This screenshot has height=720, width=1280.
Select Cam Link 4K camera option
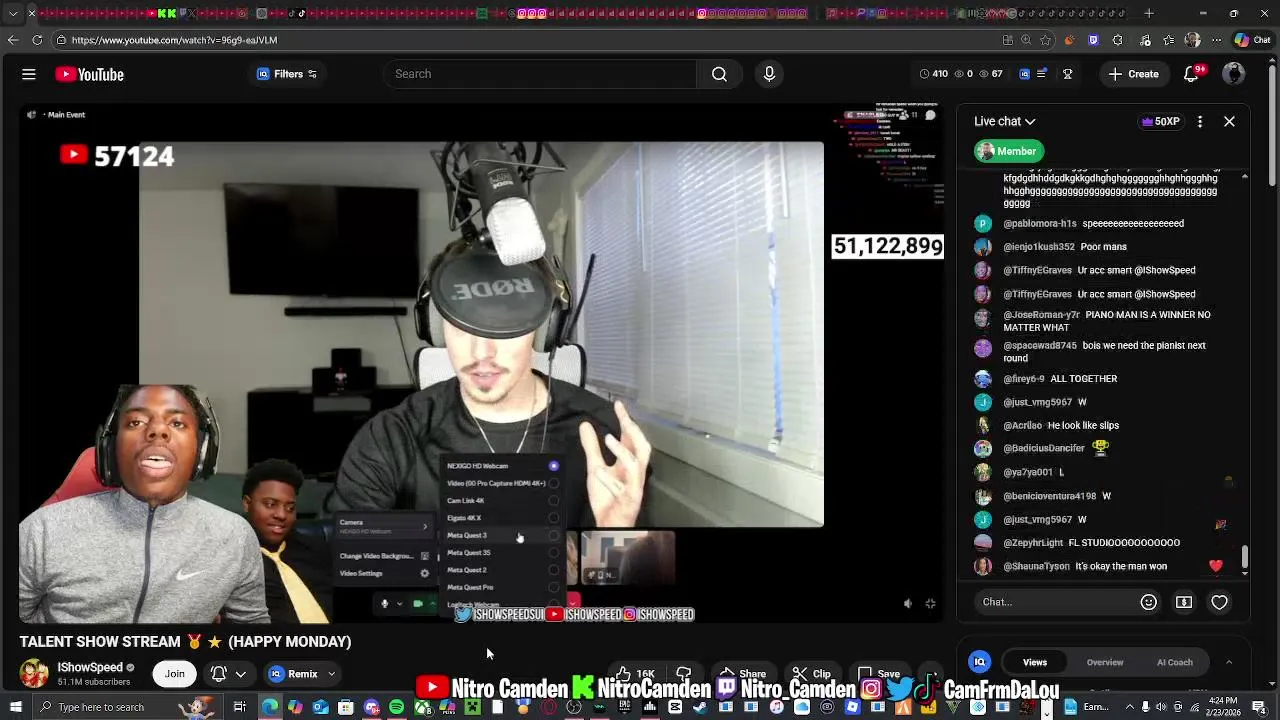(x=501, y=500)
